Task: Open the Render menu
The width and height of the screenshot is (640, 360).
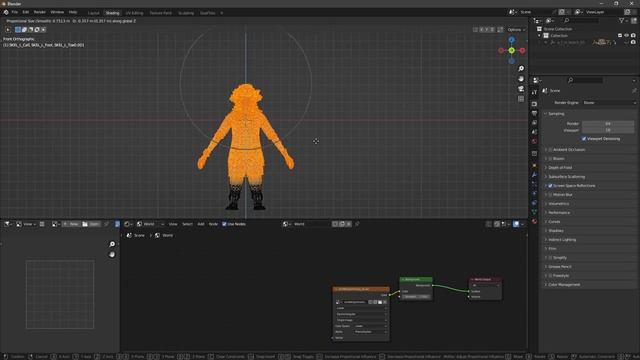Action: coord(40,12)
